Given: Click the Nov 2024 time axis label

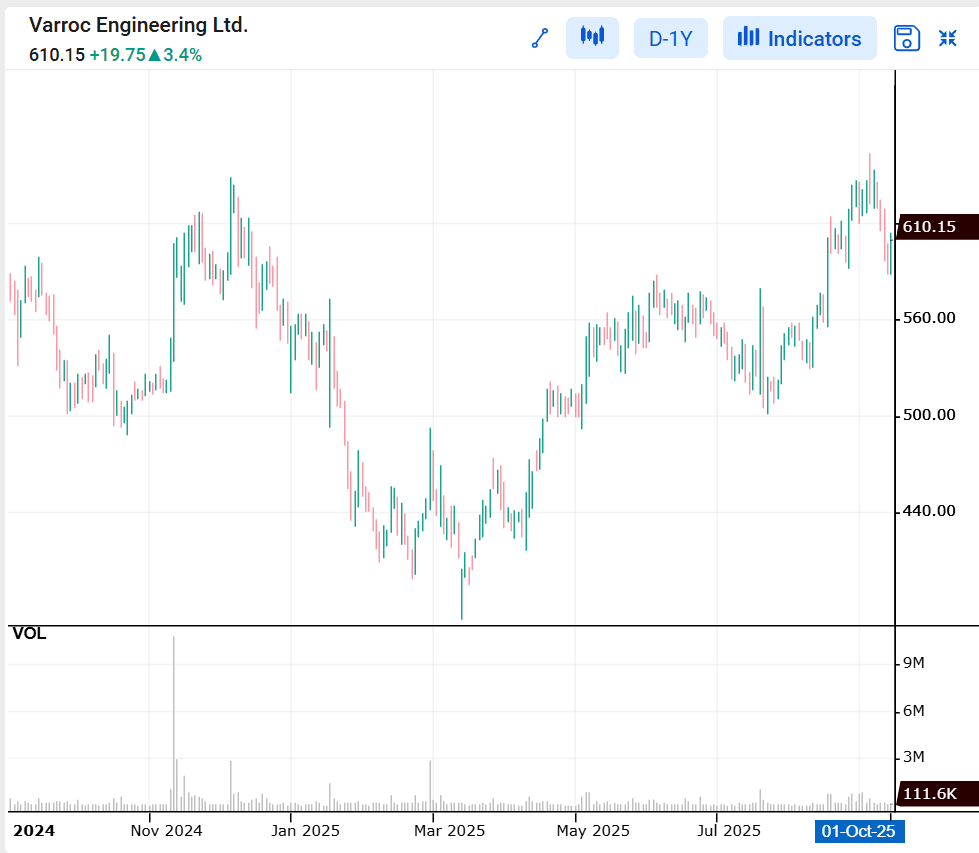Looking at the screenshot, I should [x=166, y=831].
